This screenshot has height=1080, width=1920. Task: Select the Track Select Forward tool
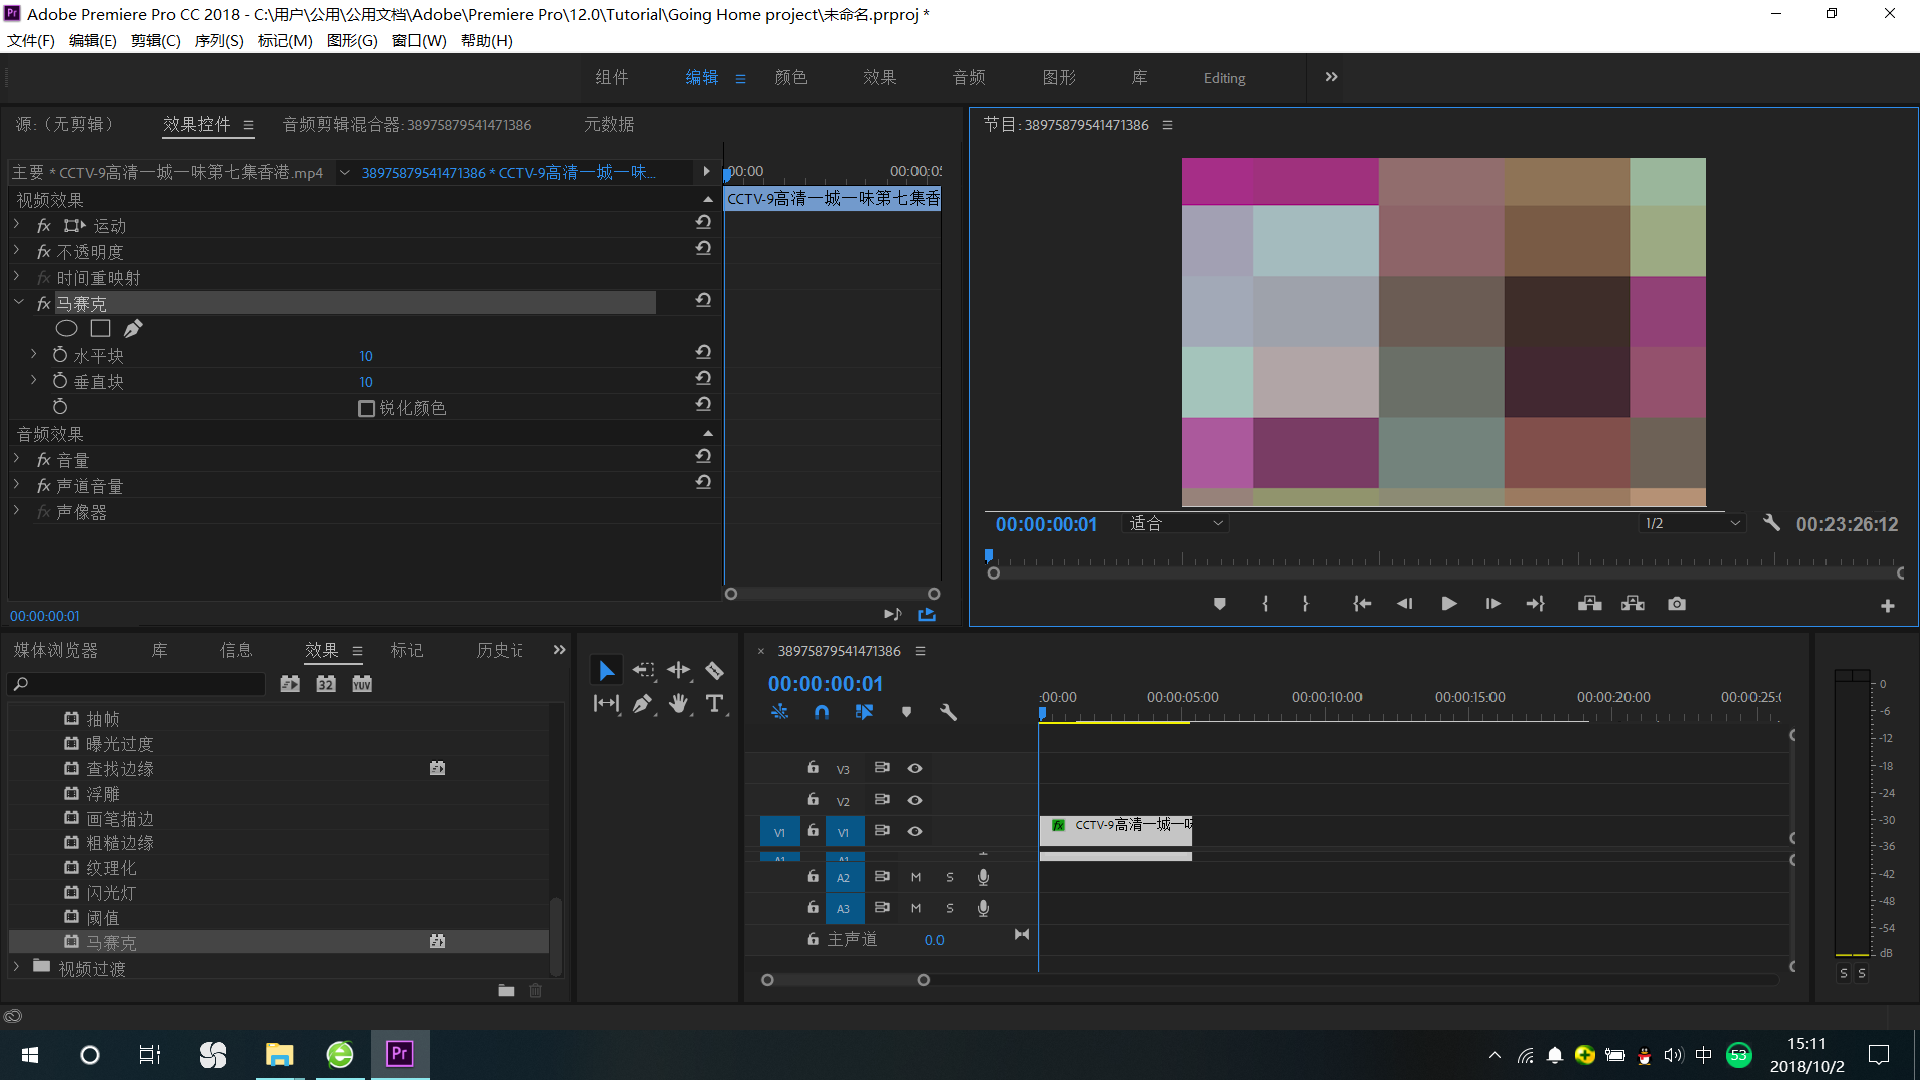coord(643,670)
